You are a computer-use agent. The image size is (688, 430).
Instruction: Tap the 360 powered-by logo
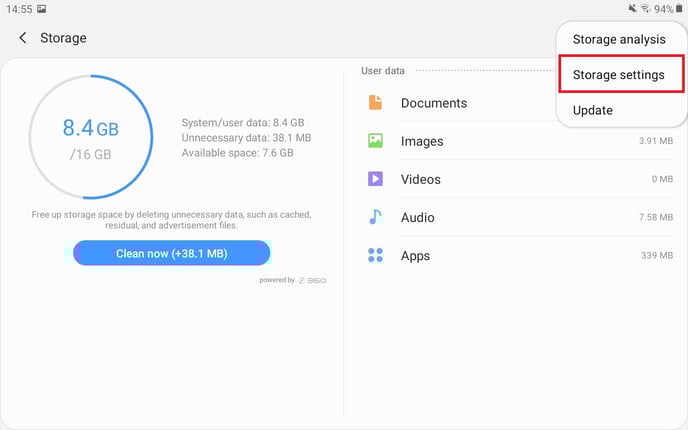(312, 280)
